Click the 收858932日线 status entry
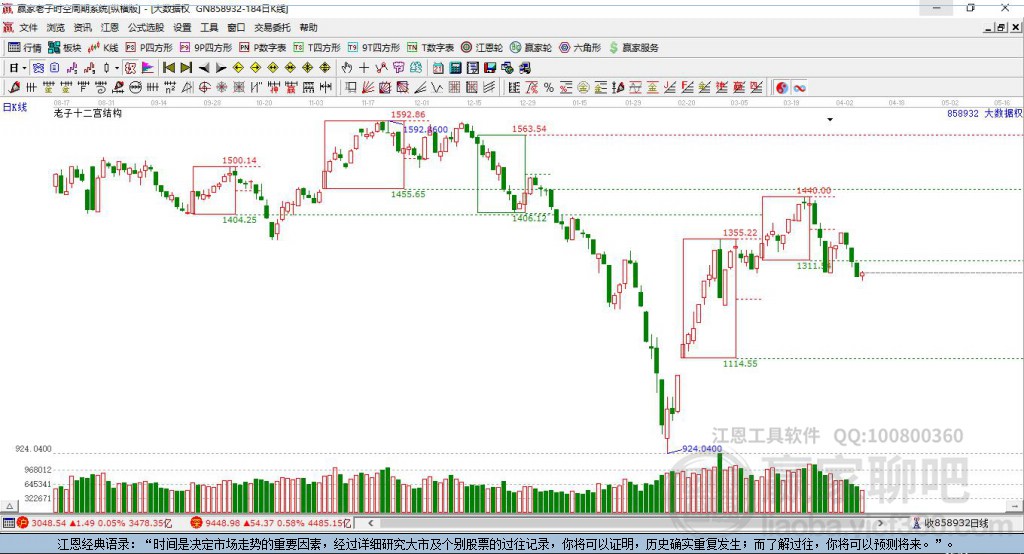 pyautogui.click(x=951, y=523)
